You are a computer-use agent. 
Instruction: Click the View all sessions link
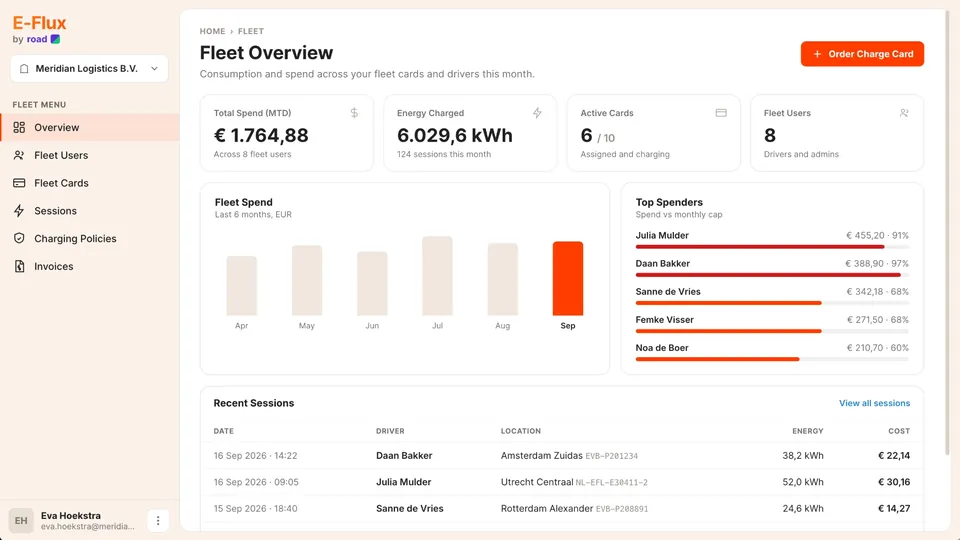click(x=874, y=403)
